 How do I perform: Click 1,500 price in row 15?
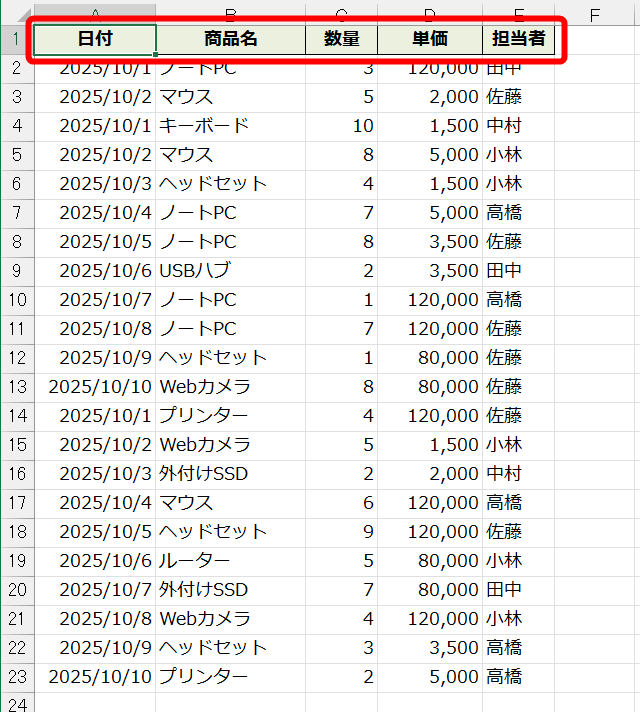click(430, 445)
